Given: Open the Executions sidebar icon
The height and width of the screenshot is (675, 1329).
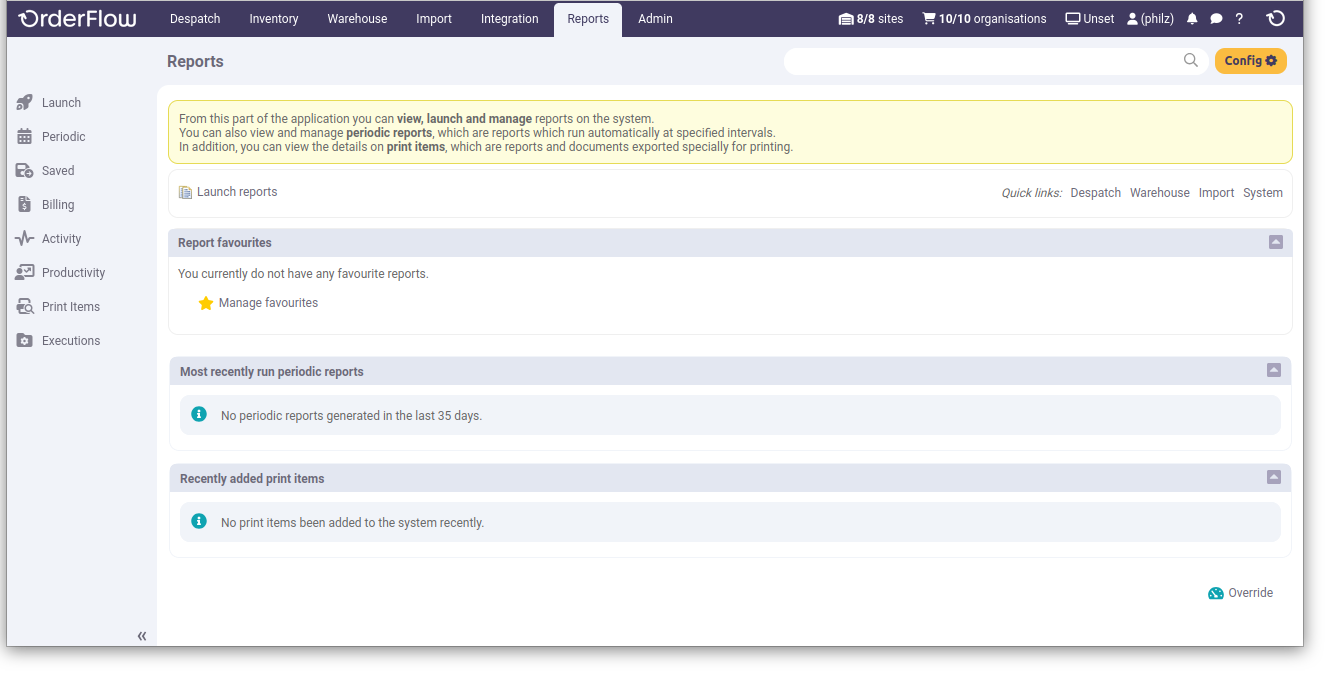Looking at the screenshot, I should click(x=24, y=340).
